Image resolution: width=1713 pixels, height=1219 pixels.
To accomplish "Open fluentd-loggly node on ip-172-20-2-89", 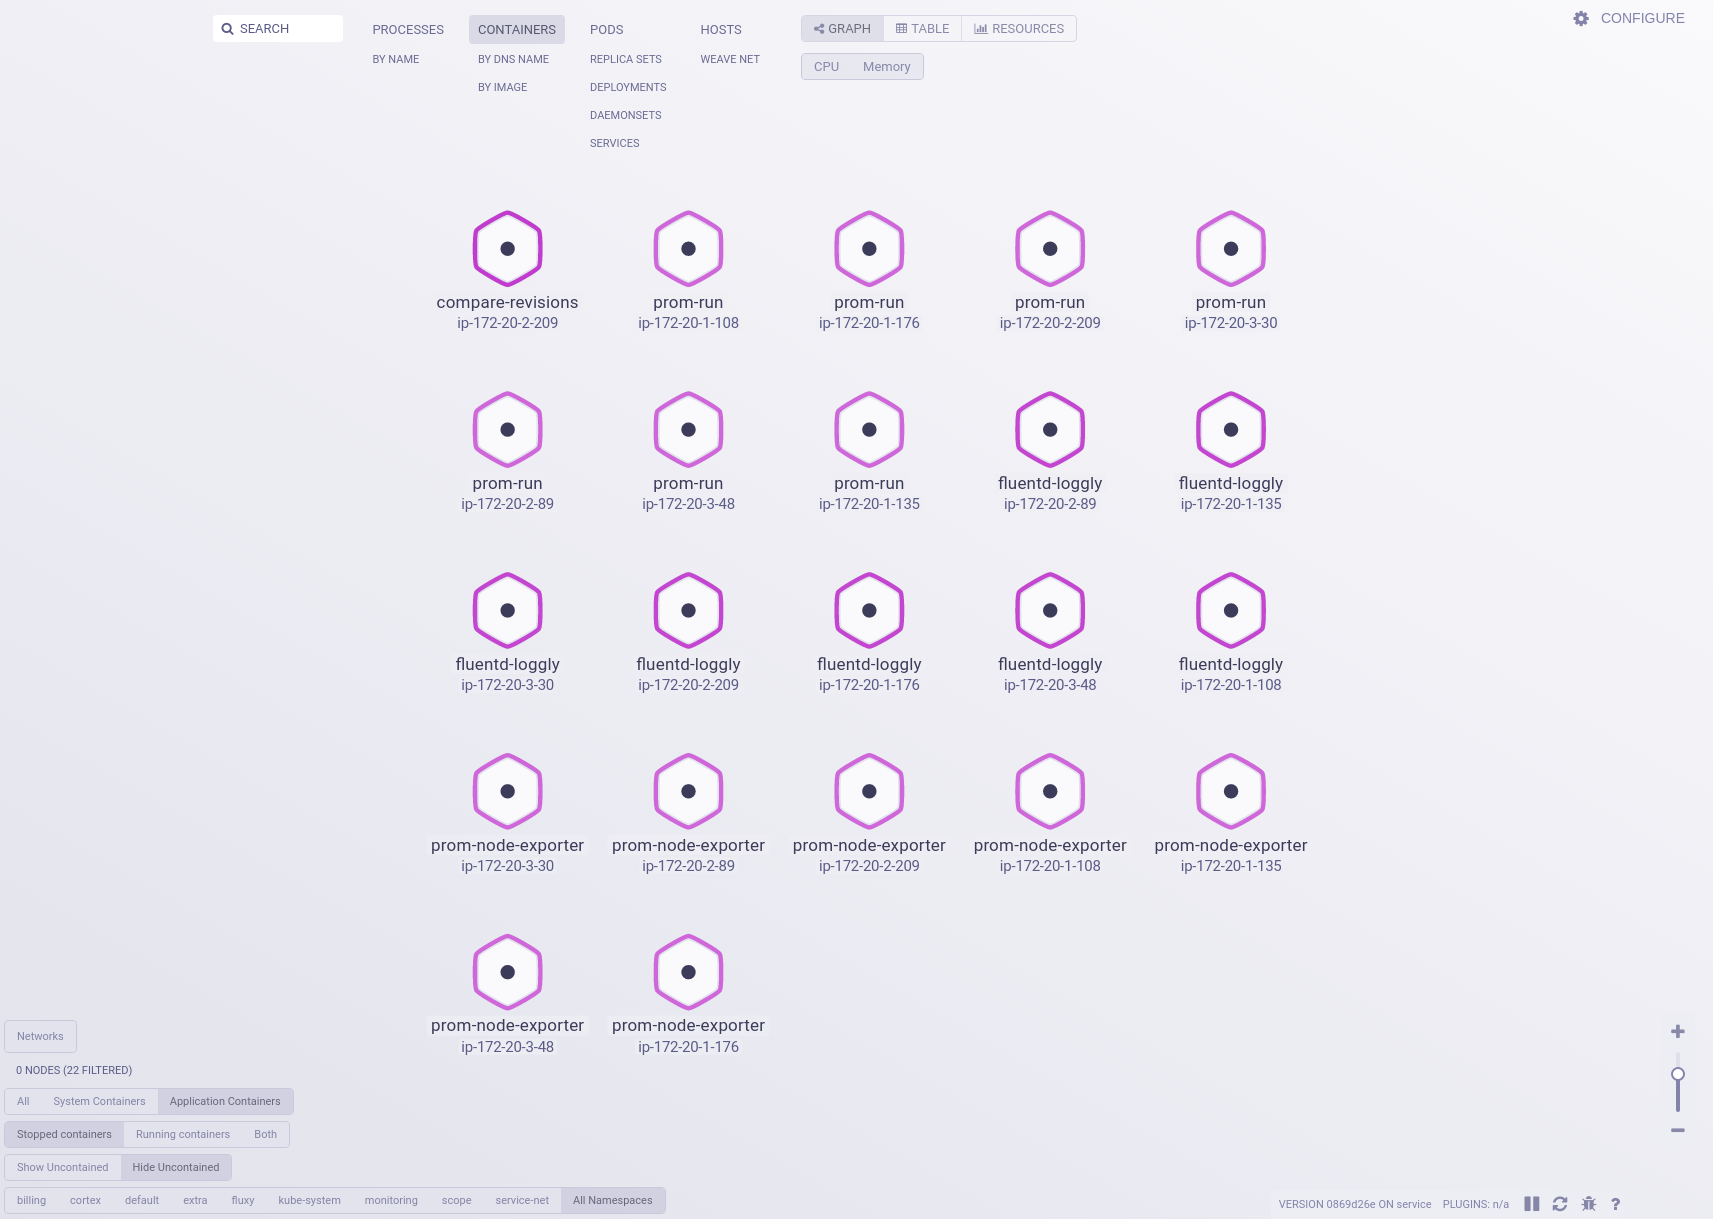I will tap(1050, 430).
